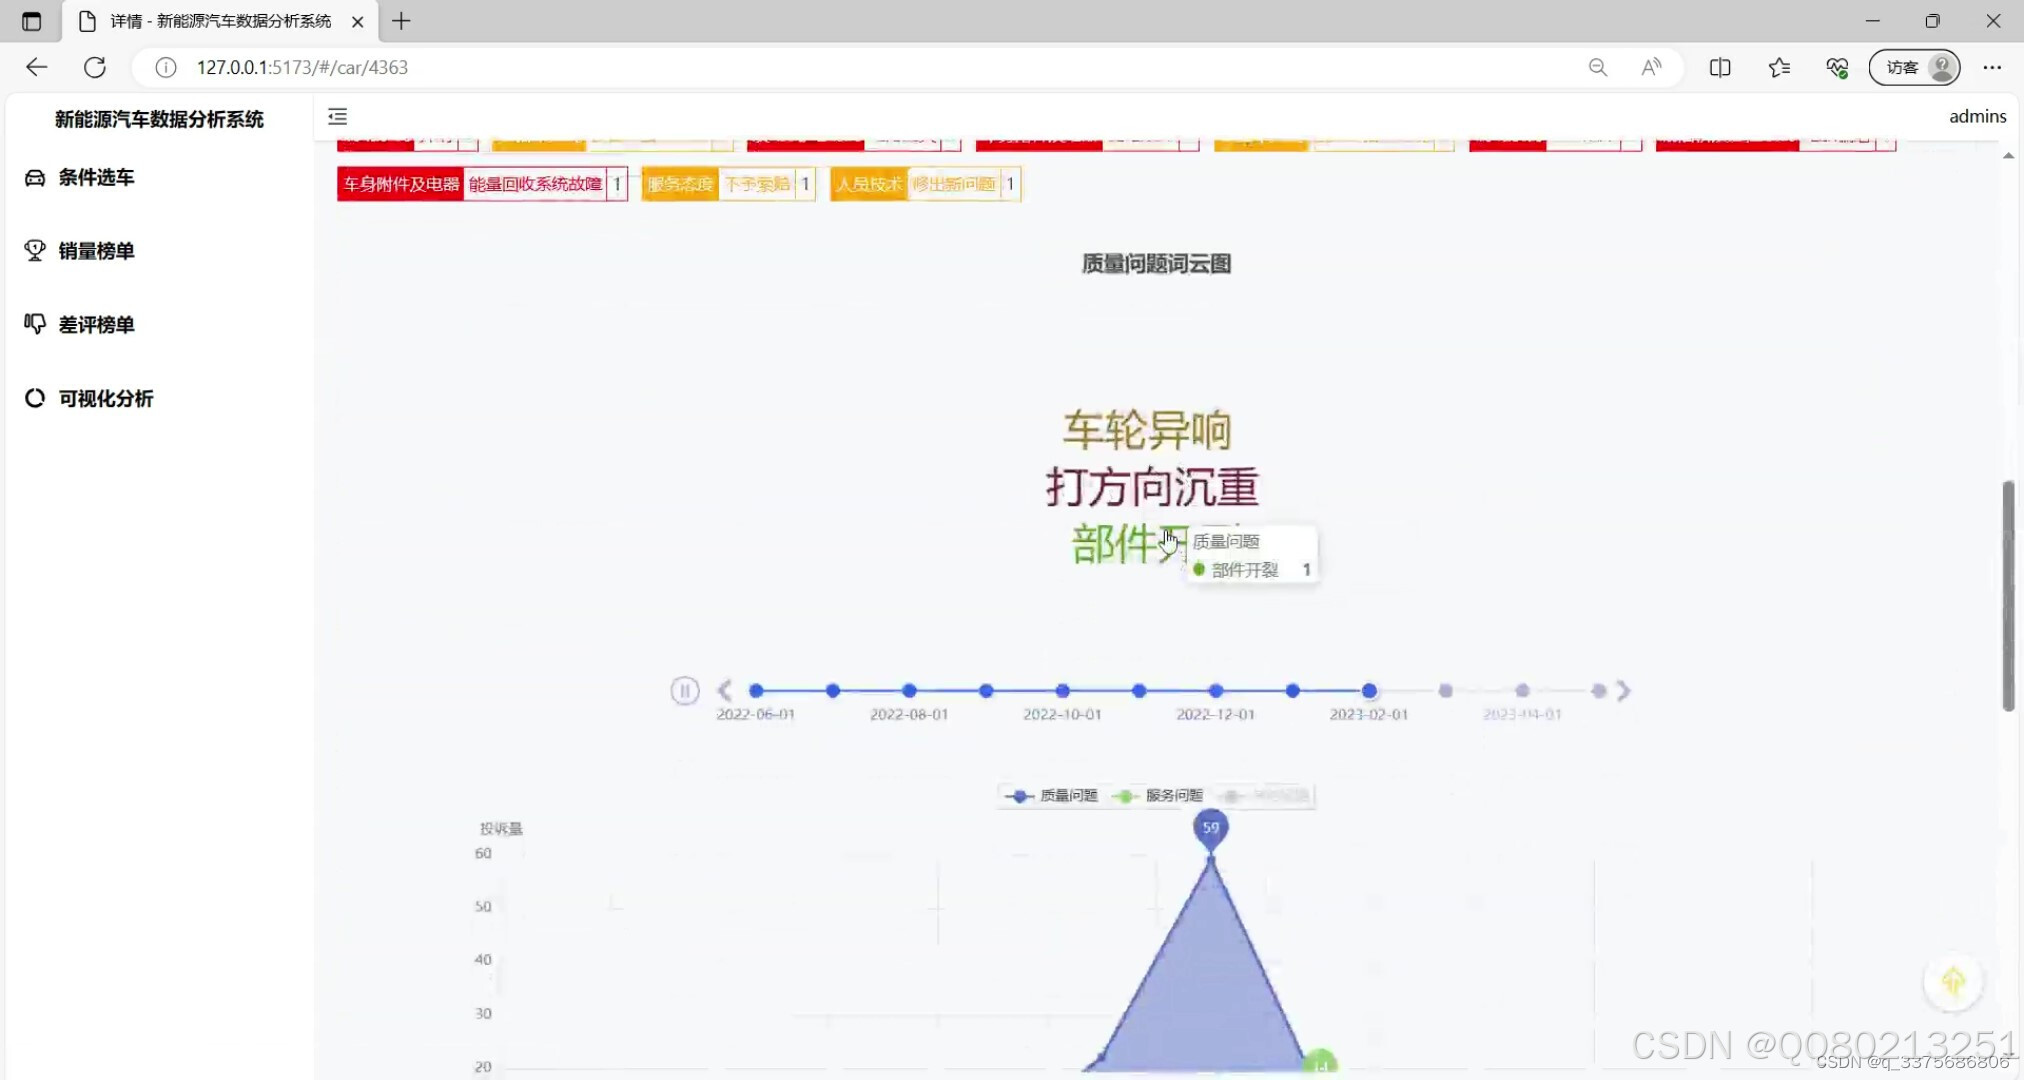The width and height of the screenshot is (2024, 1080).
Task: Open 销量榜单 via the trophy icon
Action: tap(34, 251)
